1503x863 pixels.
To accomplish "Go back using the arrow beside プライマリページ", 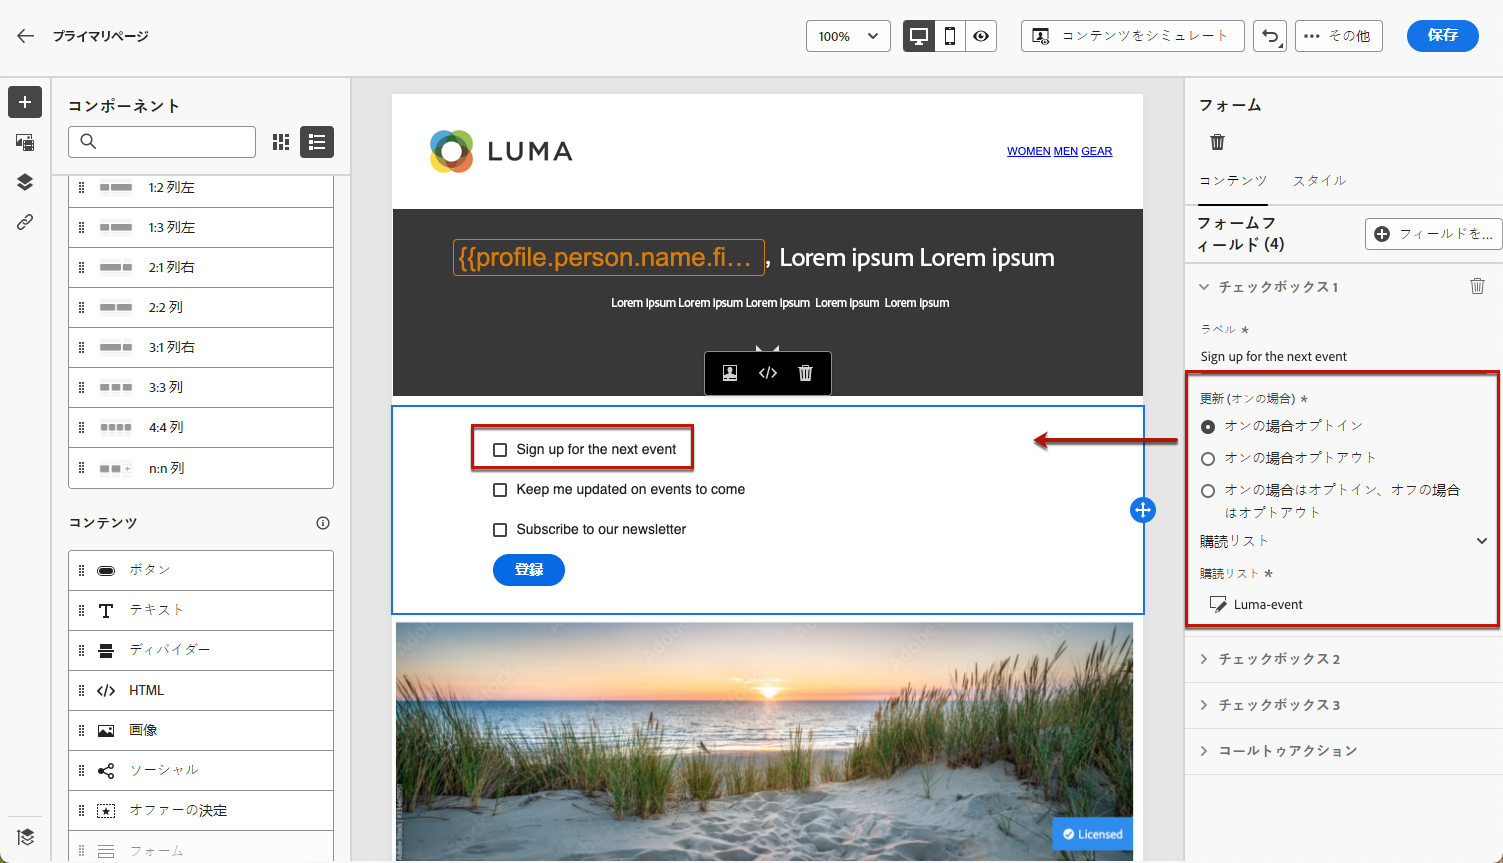I will [x=26, y=36].
